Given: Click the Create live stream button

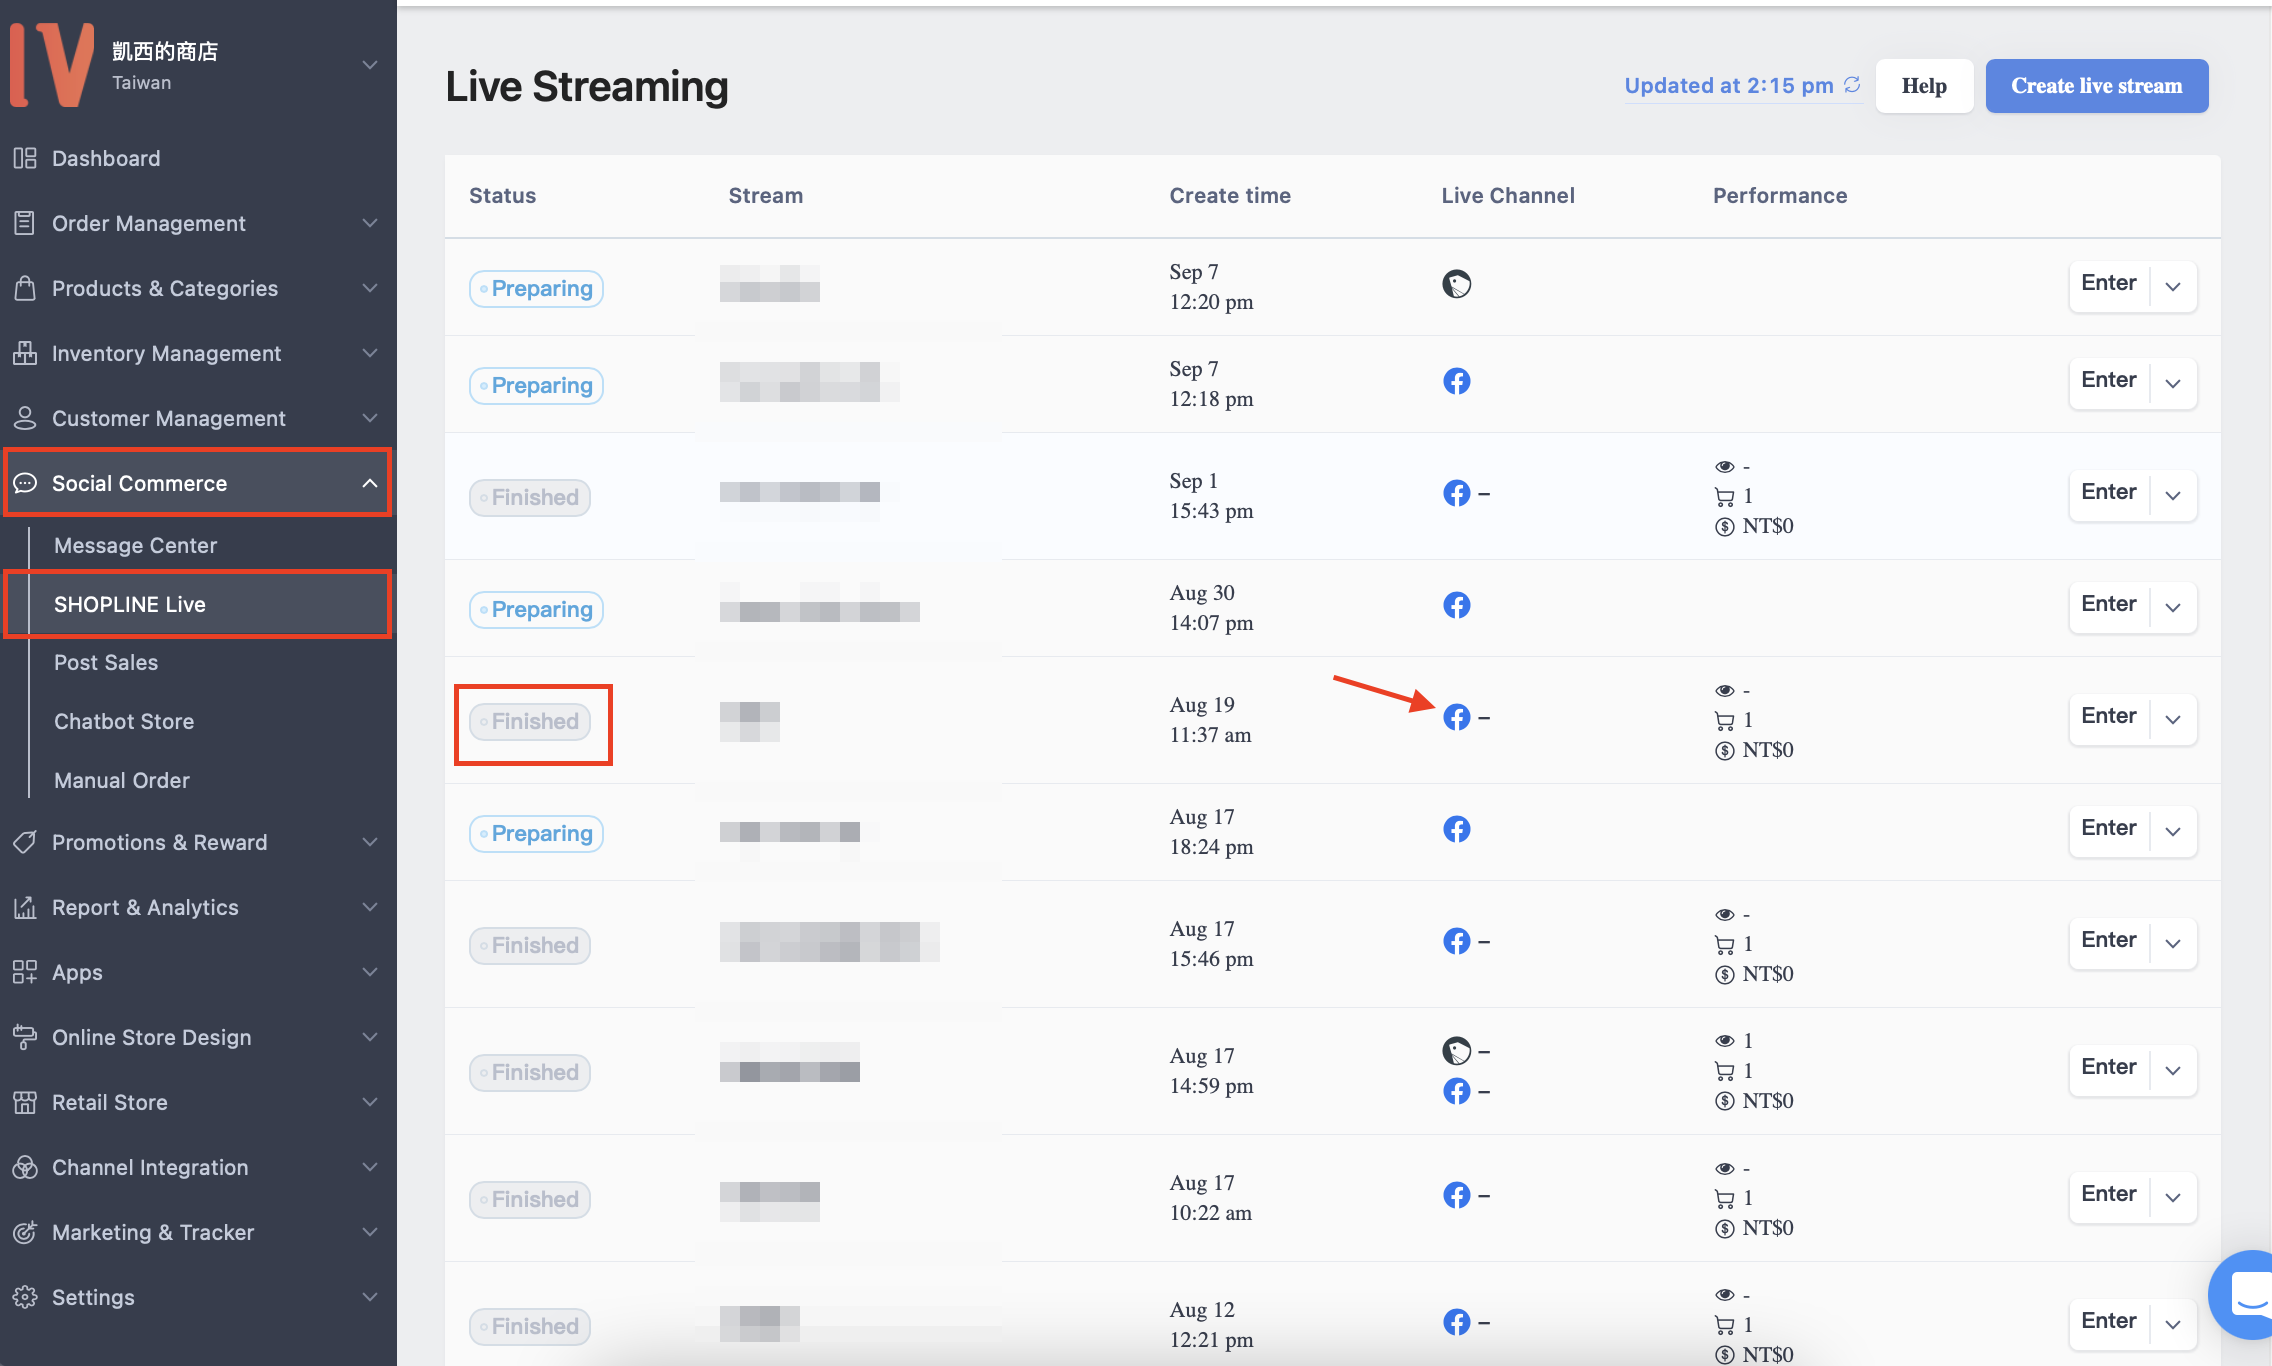Looking at the screenshot, I should click(2097, 86).
